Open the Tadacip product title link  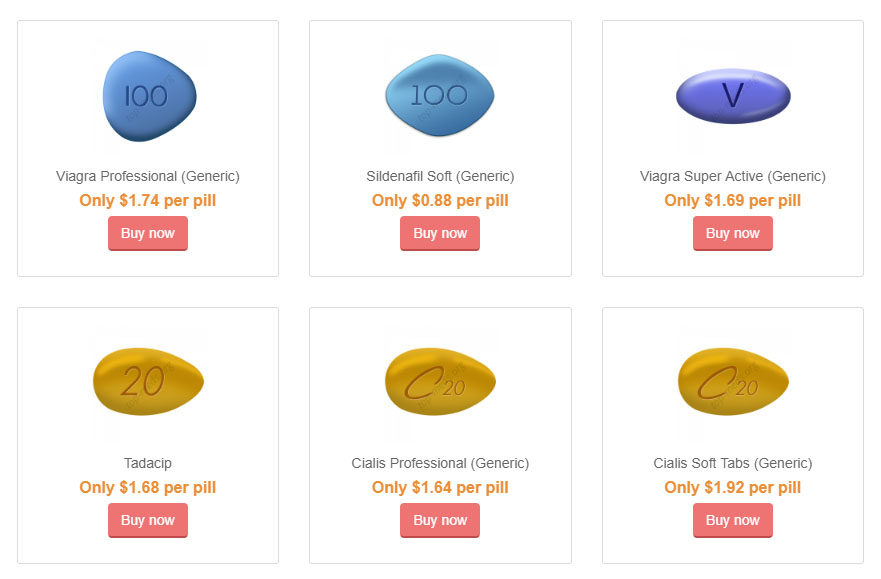coord(148,463)
